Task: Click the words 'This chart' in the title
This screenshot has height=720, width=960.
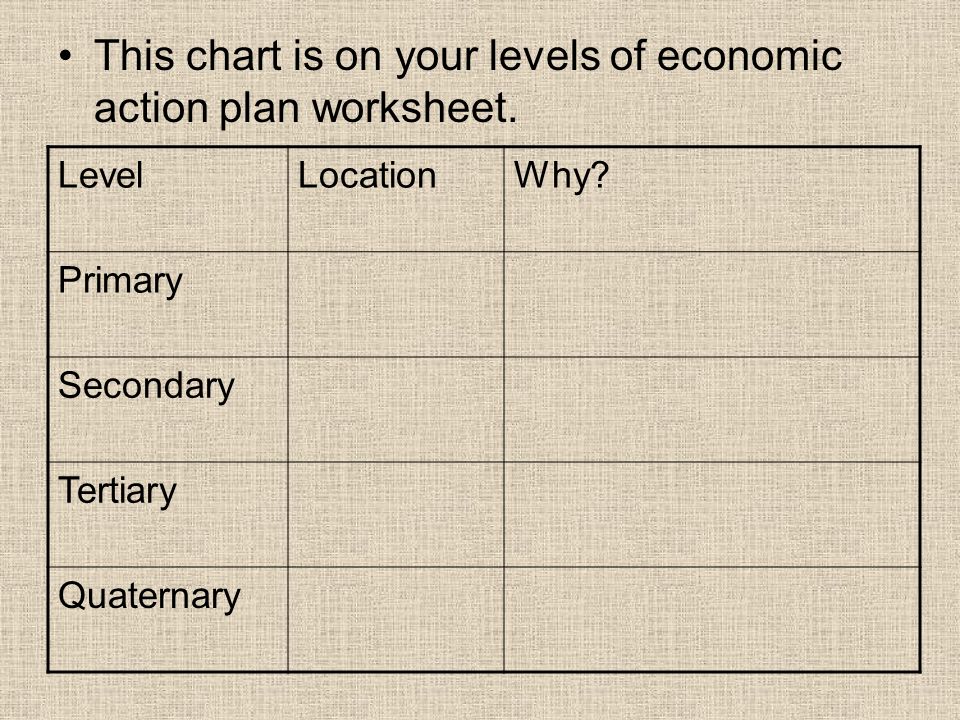Action: 188,55
